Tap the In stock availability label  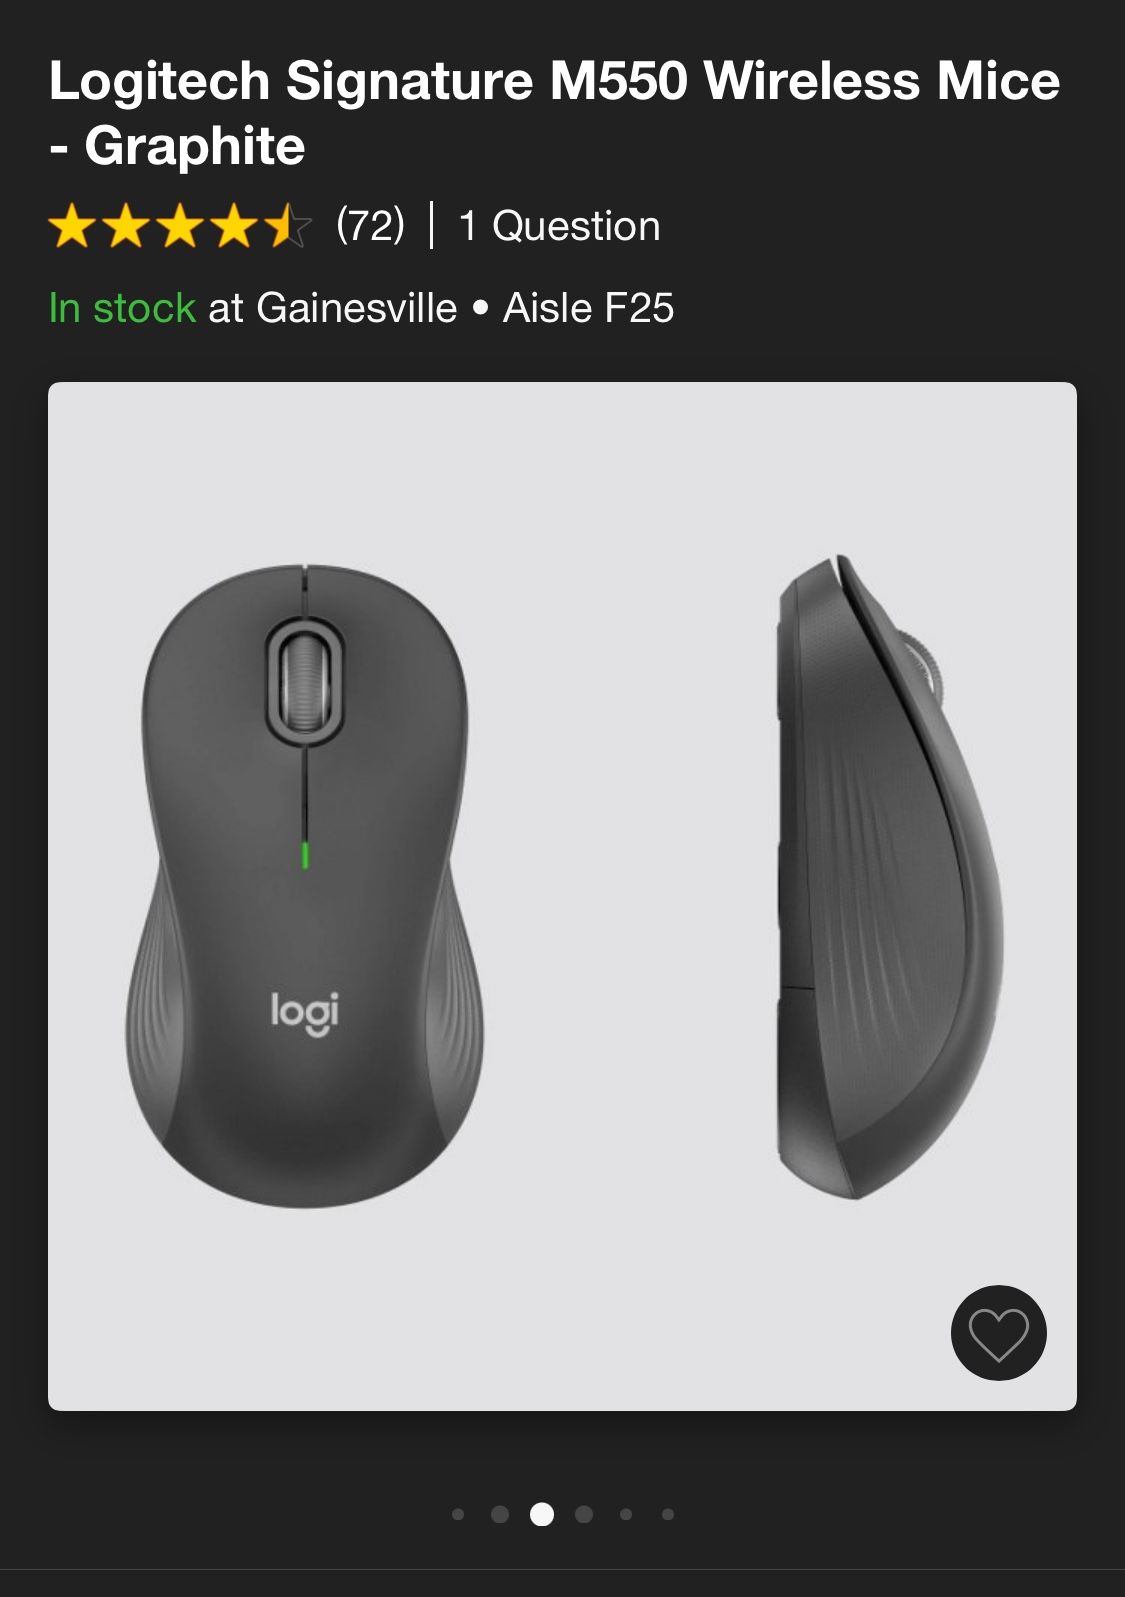[122, 308]
